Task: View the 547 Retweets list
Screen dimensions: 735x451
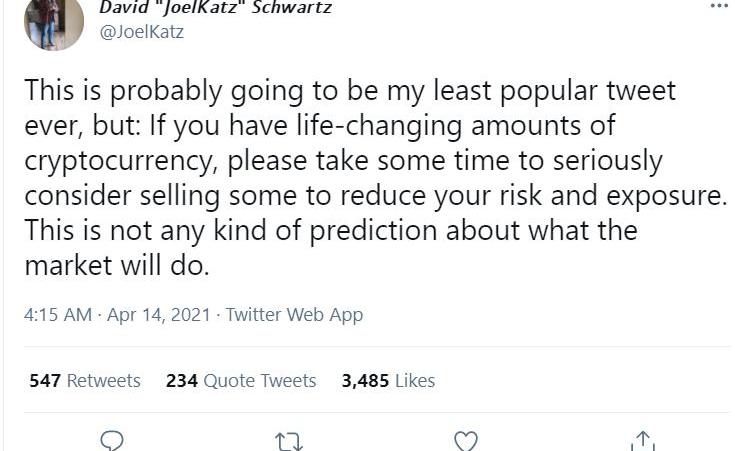Action: [85, 381]
